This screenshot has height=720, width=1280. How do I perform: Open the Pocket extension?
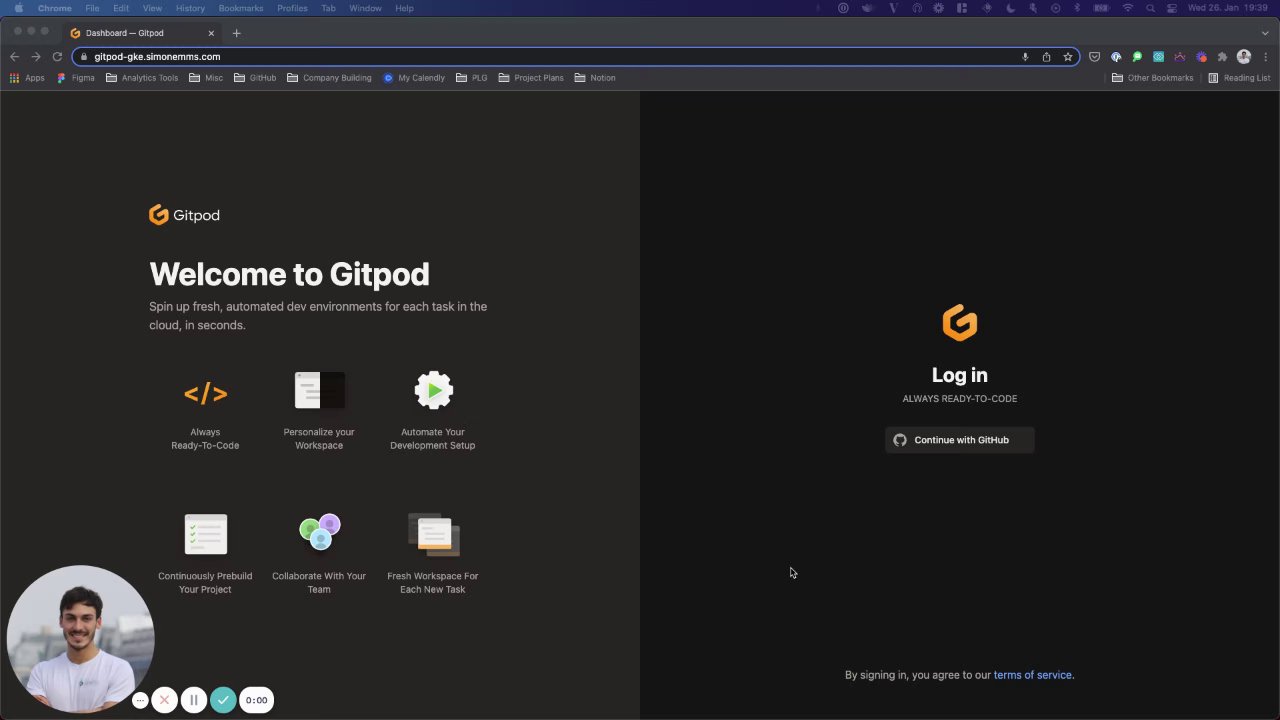[1095, 57]
